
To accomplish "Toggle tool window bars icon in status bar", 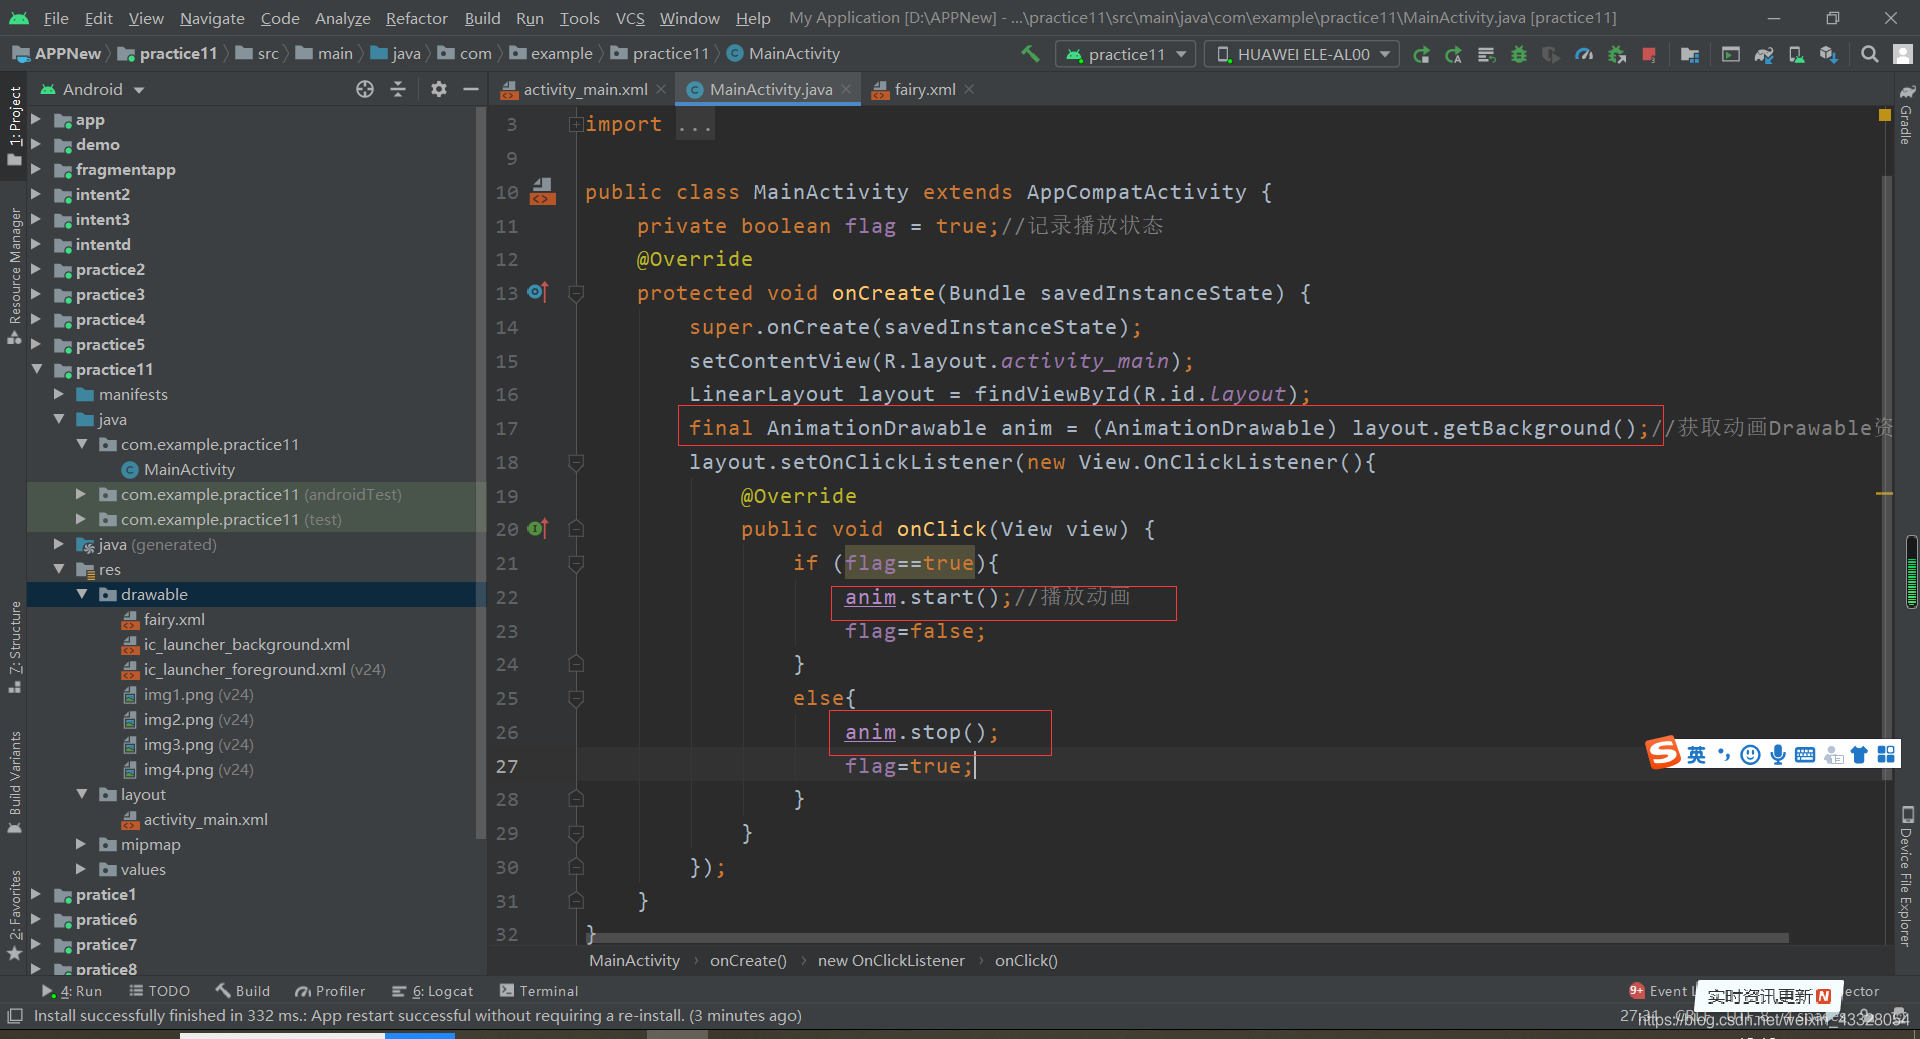I will [x=14, y=1016].
